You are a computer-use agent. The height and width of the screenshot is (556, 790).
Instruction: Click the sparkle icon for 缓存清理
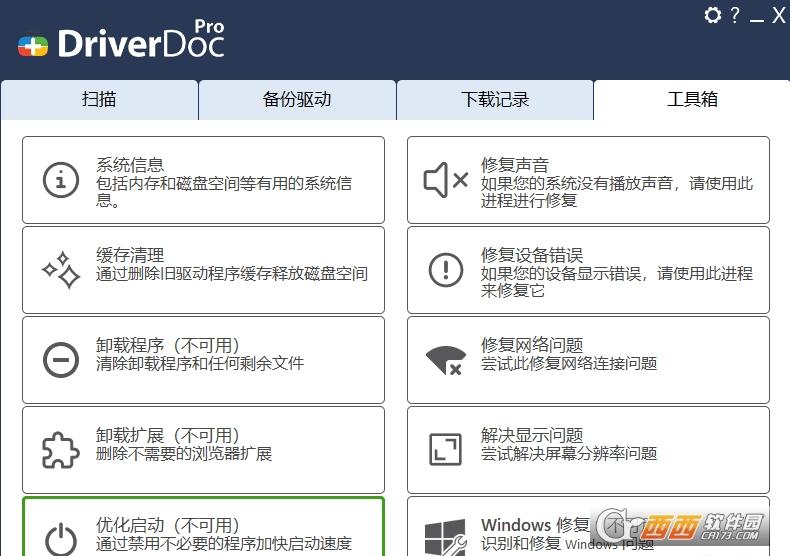[x=61, y=270]
